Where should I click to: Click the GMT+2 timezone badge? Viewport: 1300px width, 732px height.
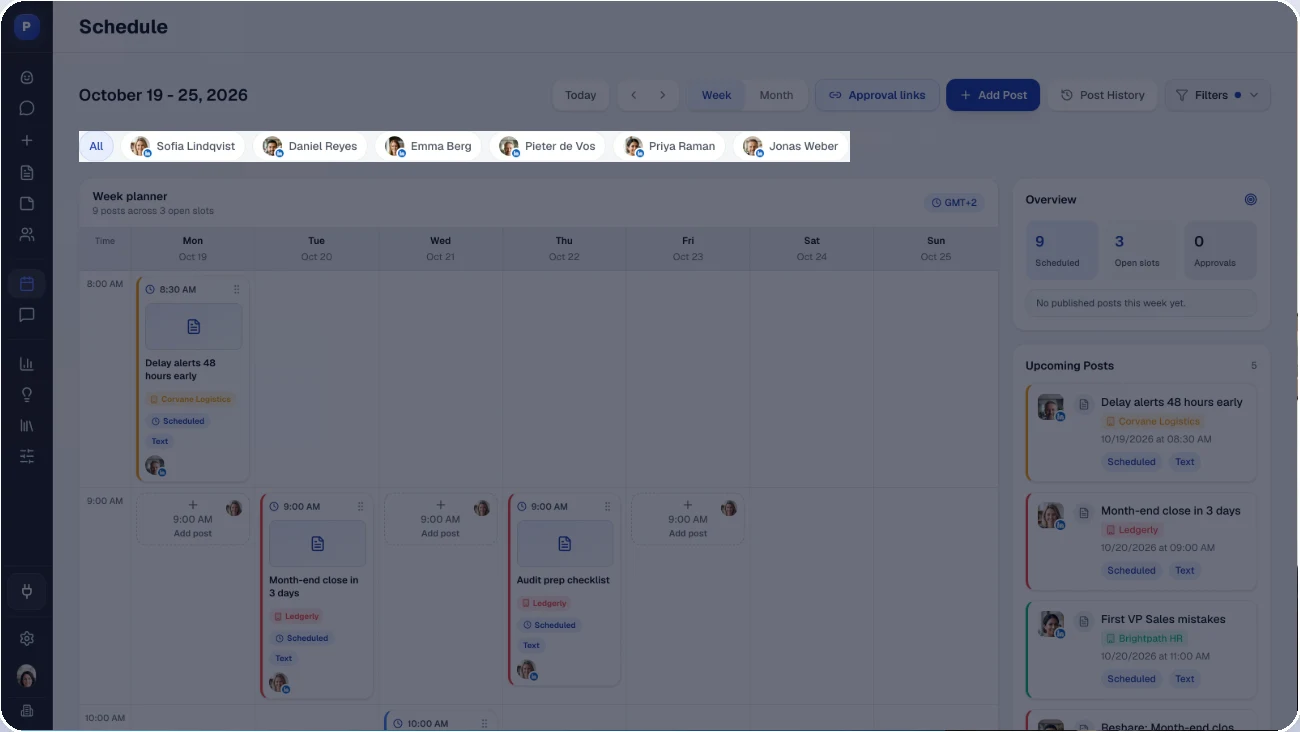[x=954, y=203]
